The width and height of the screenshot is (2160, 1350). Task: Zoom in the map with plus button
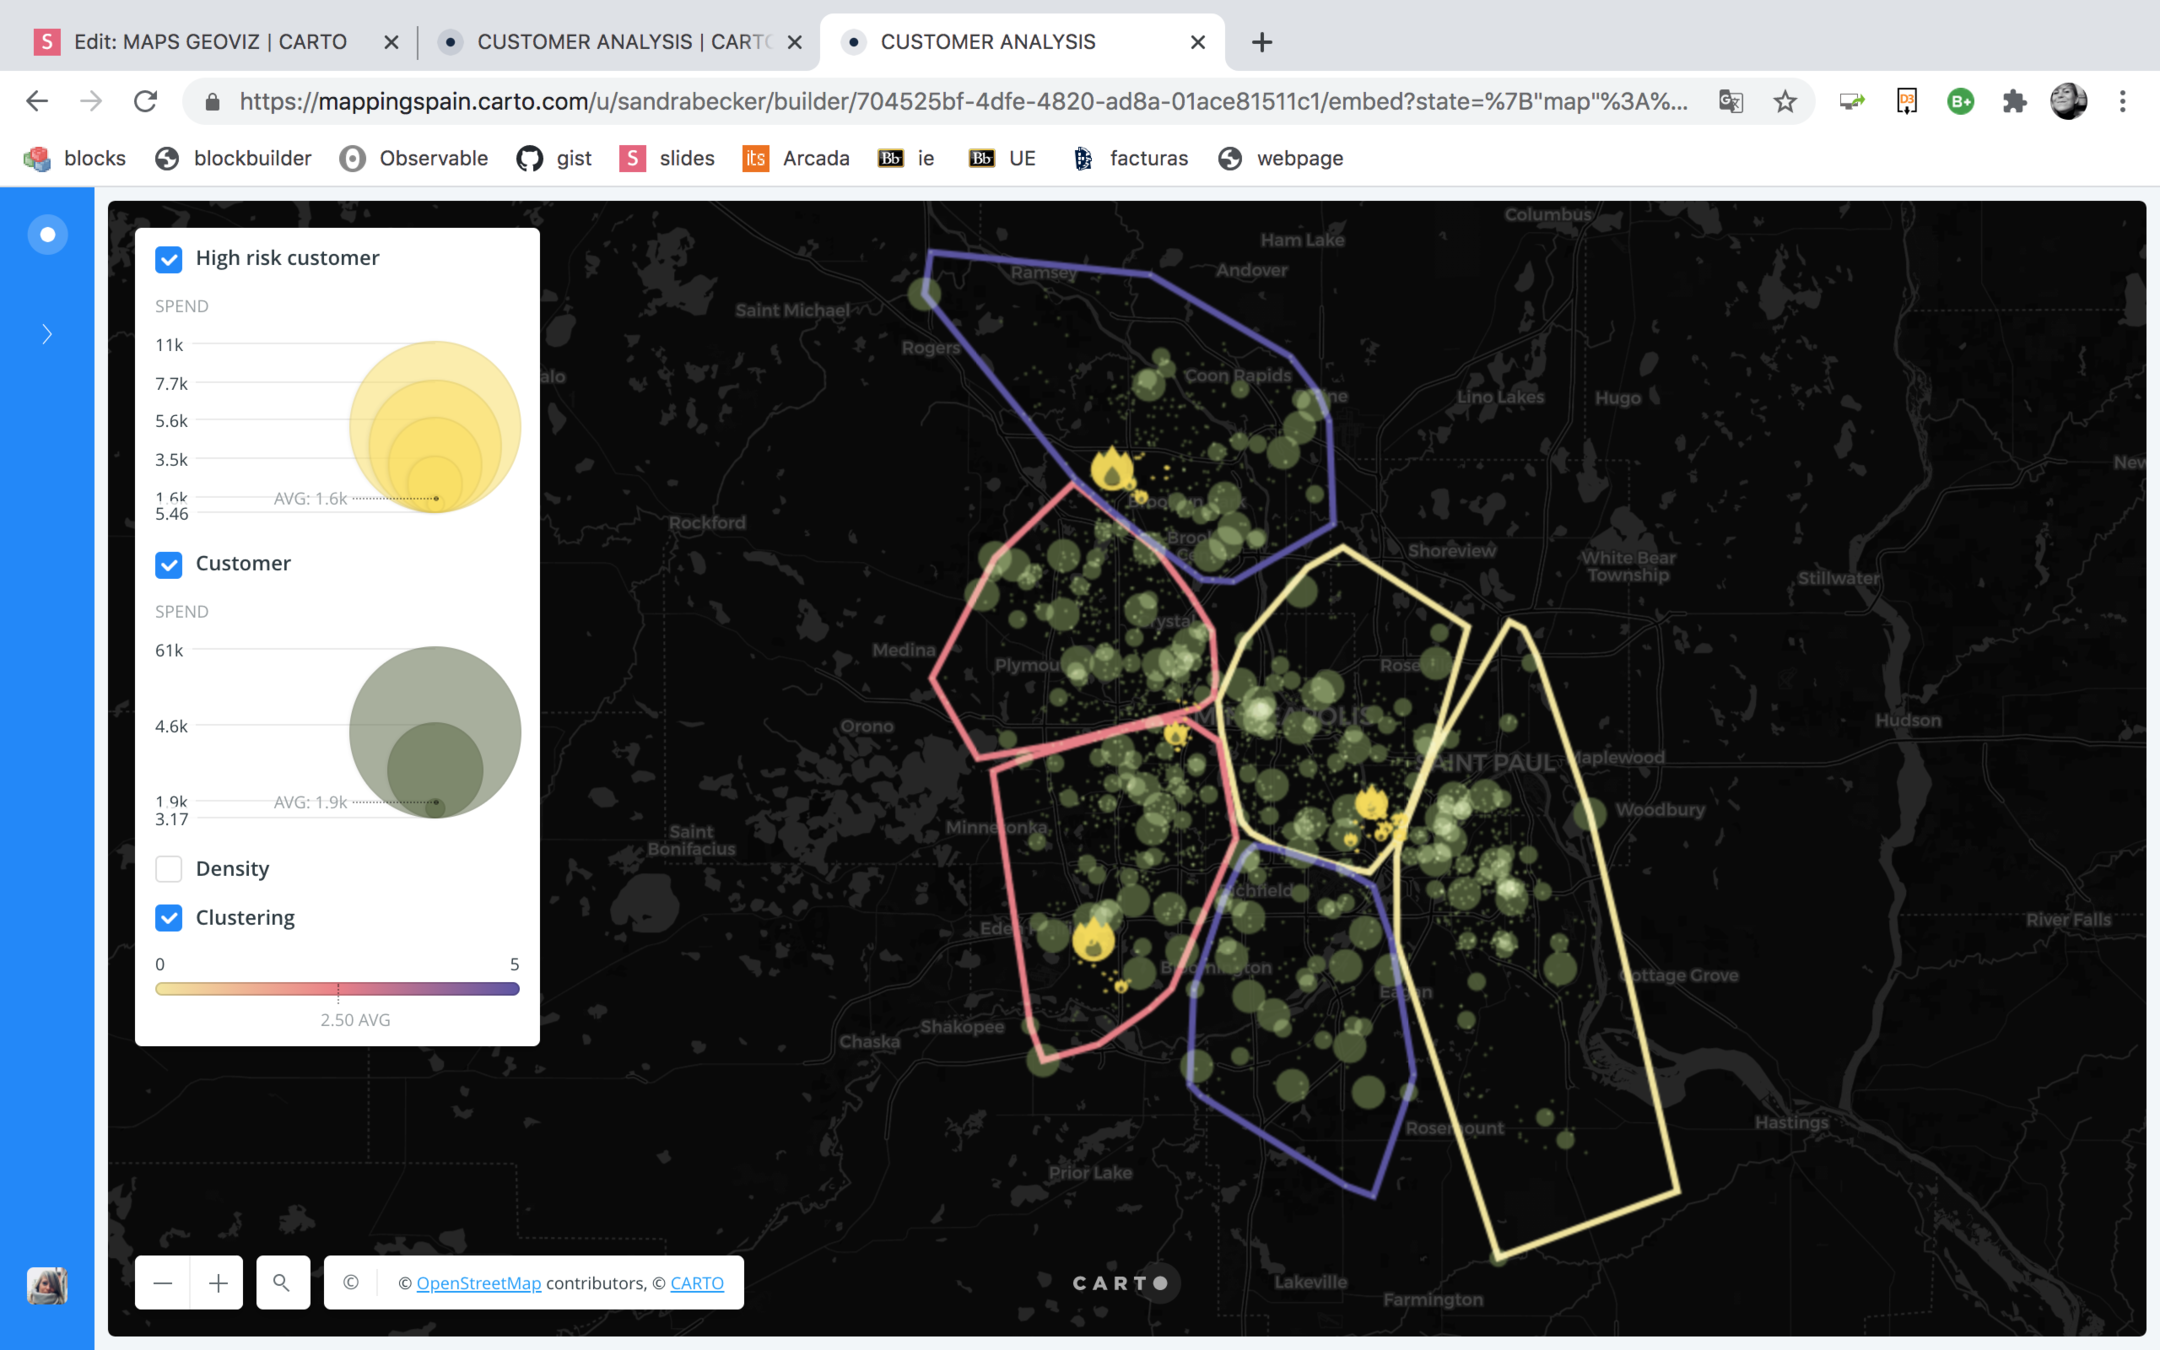[x=217, y=1283]
